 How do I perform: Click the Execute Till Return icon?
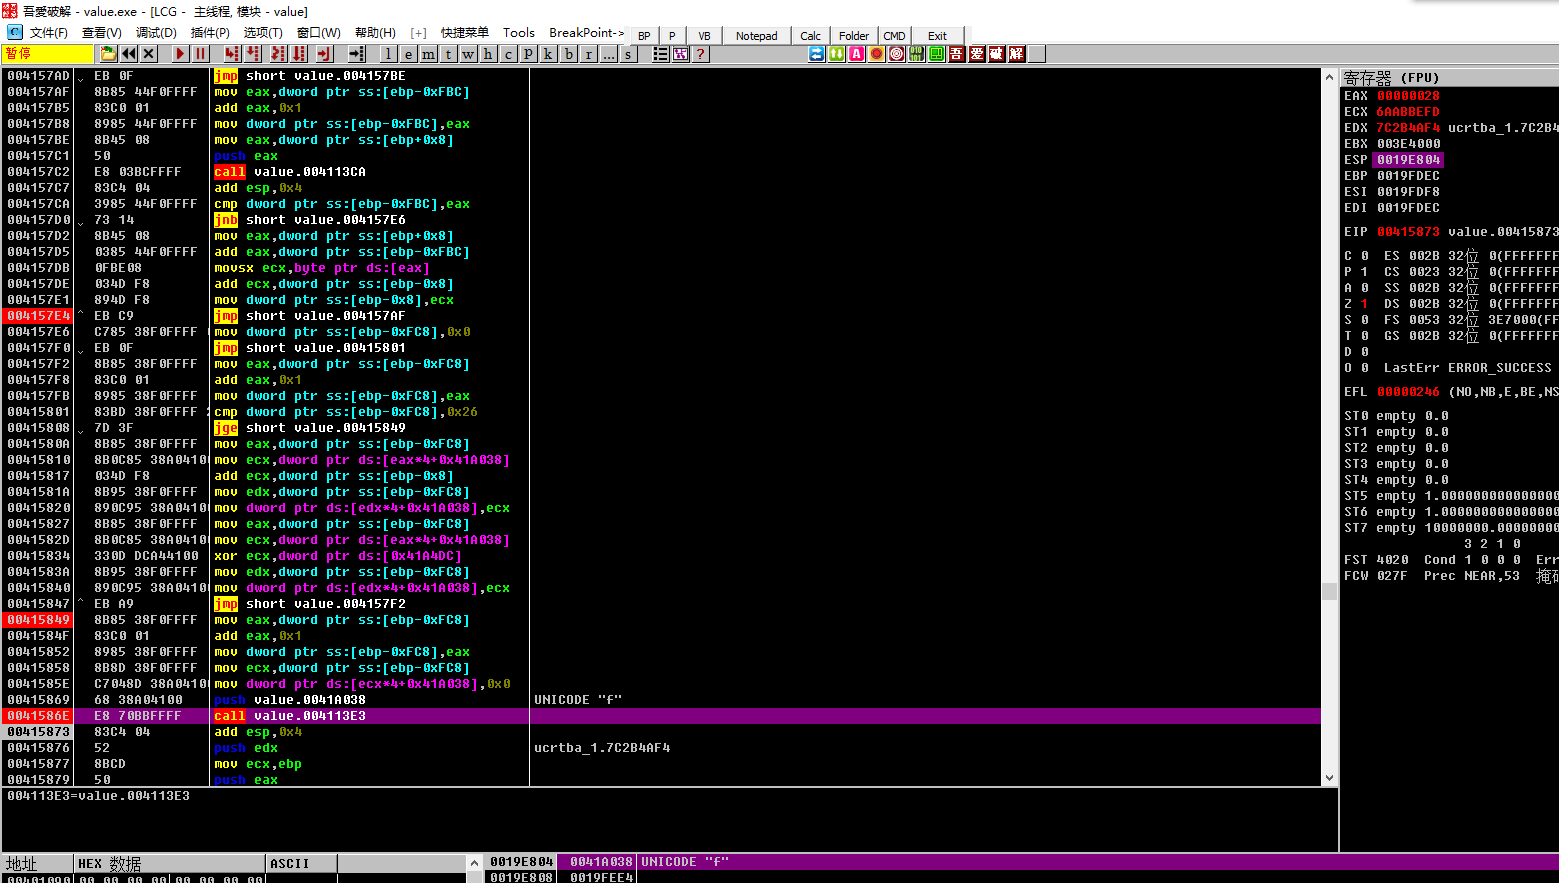pyautogui.click(x=324, y=54)
